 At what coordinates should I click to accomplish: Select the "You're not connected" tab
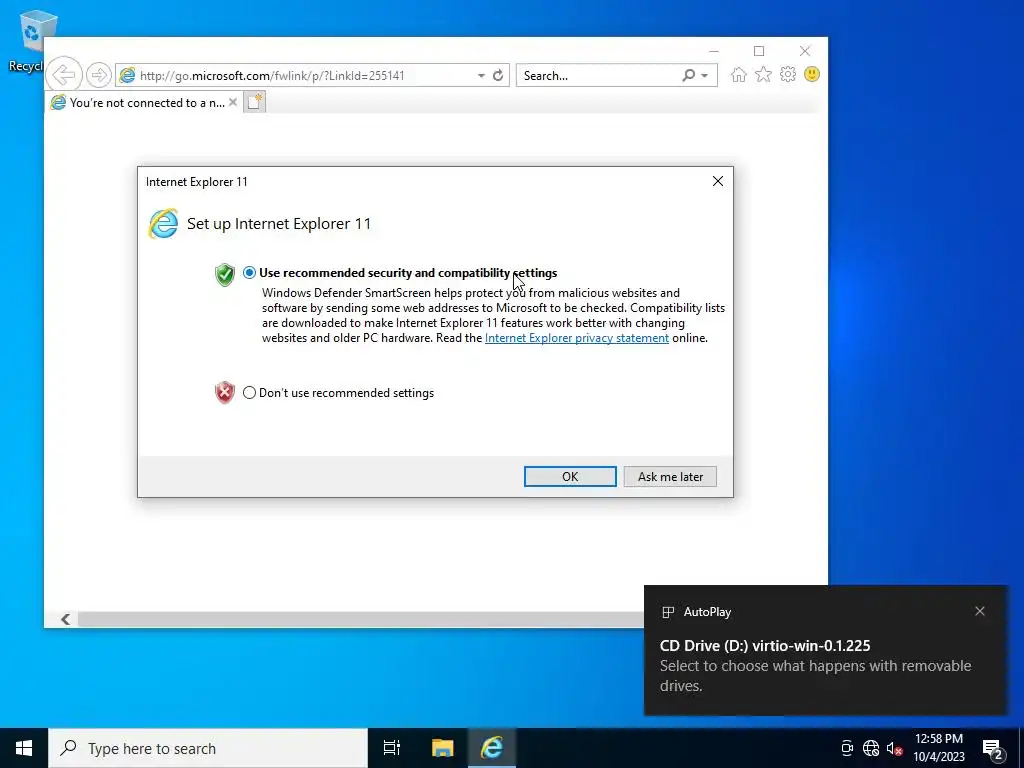144,103
